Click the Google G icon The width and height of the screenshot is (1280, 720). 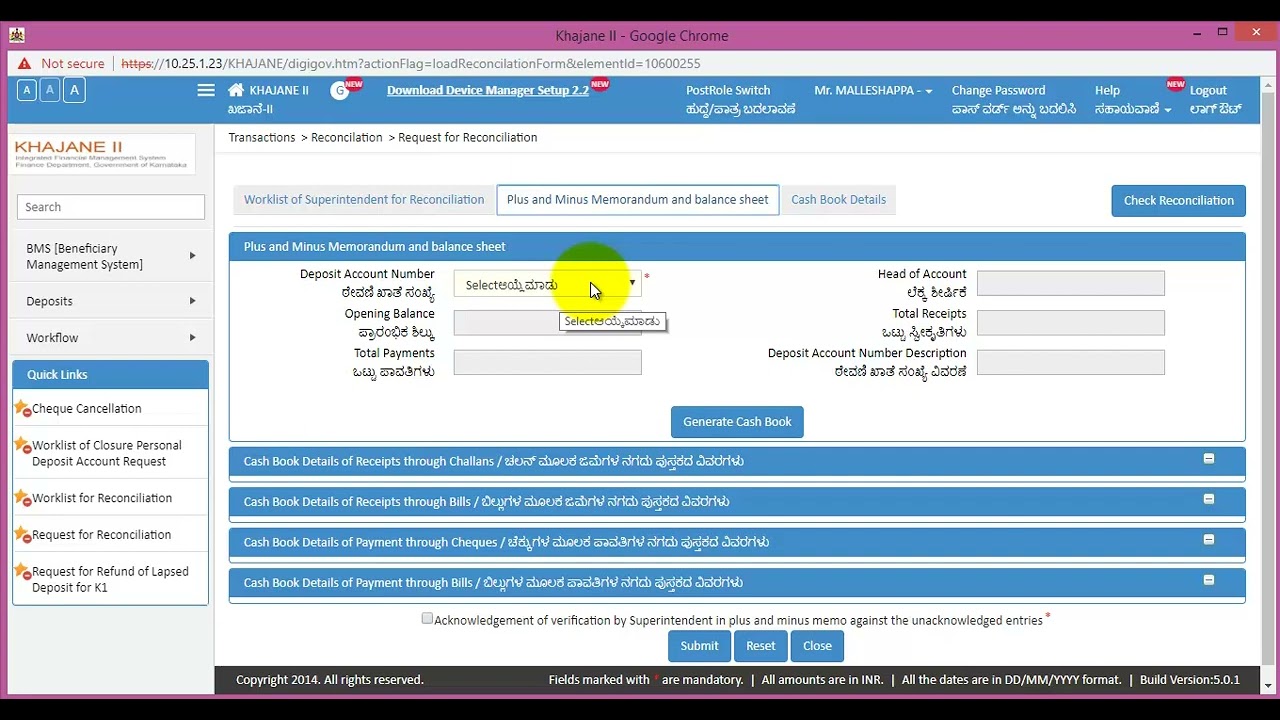(340, 91)
